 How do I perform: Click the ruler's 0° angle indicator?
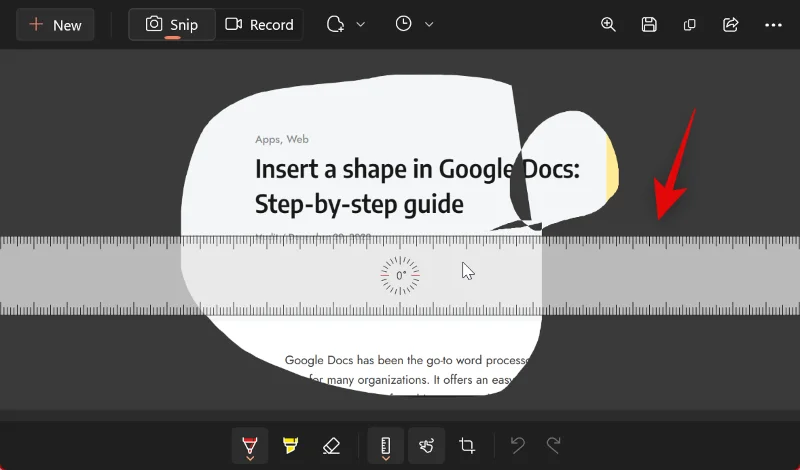click(x=401, y=275)
